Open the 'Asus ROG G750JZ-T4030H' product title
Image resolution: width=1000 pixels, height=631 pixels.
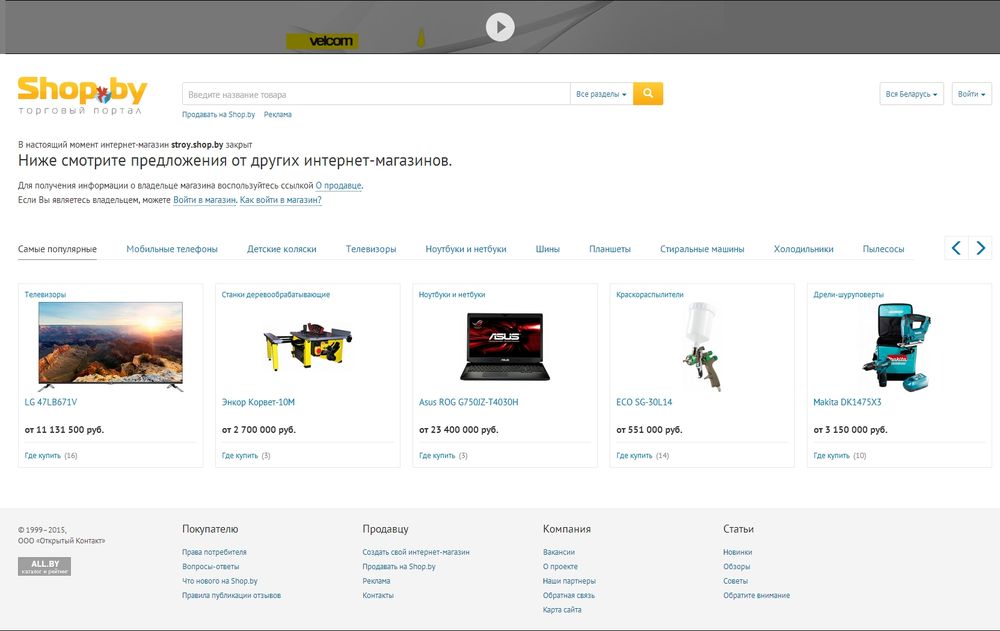(x=469, y=403)
